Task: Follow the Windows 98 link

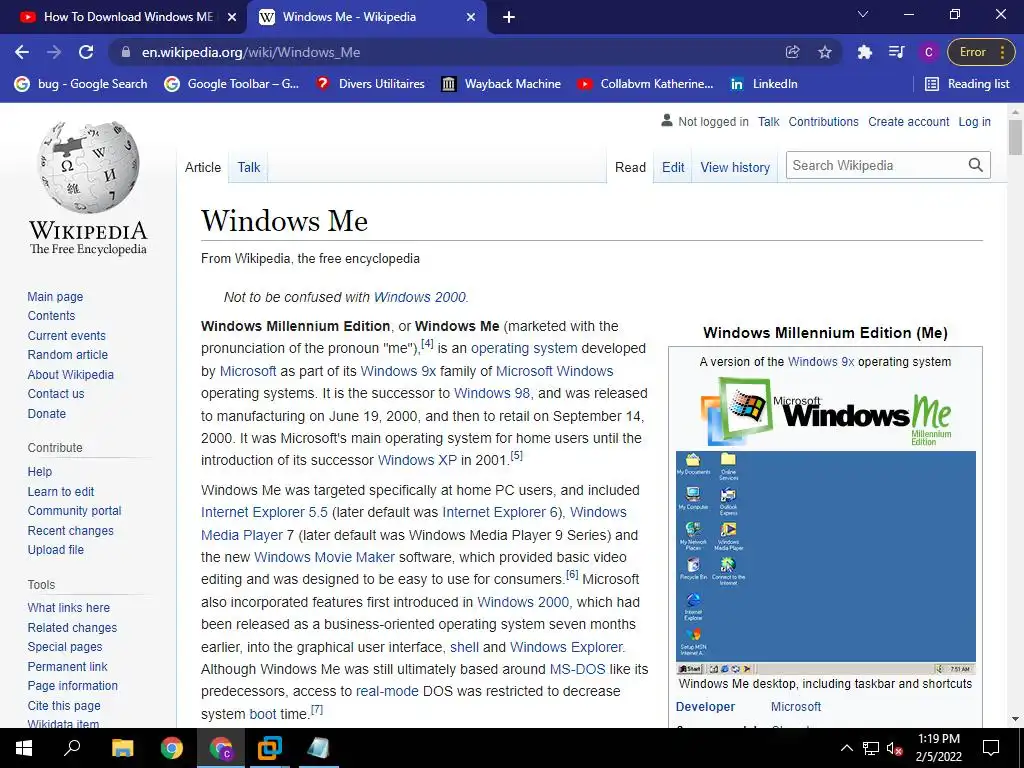Action: pos(492,393)
